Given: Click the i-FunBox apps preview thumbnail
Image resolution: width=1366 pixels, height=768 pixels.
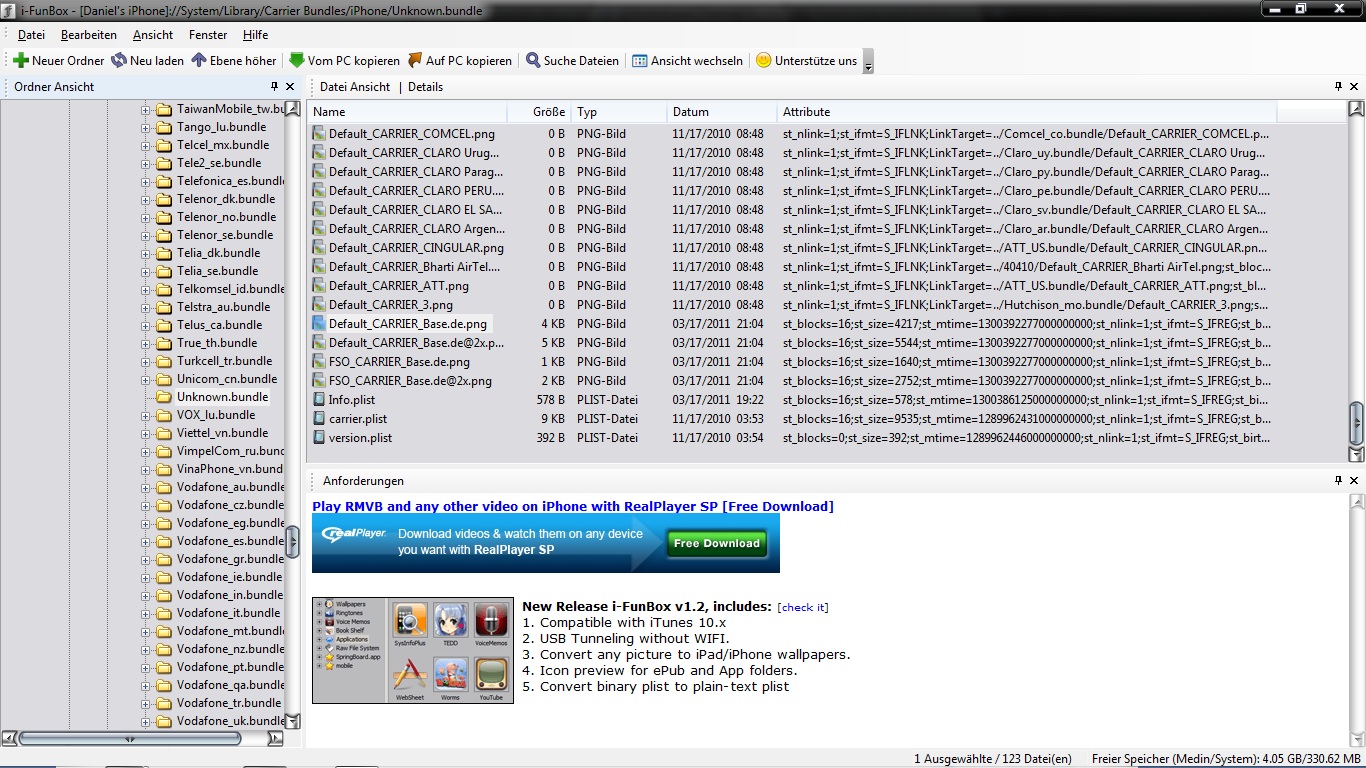Looking at the screenshot, I should 413,650.
